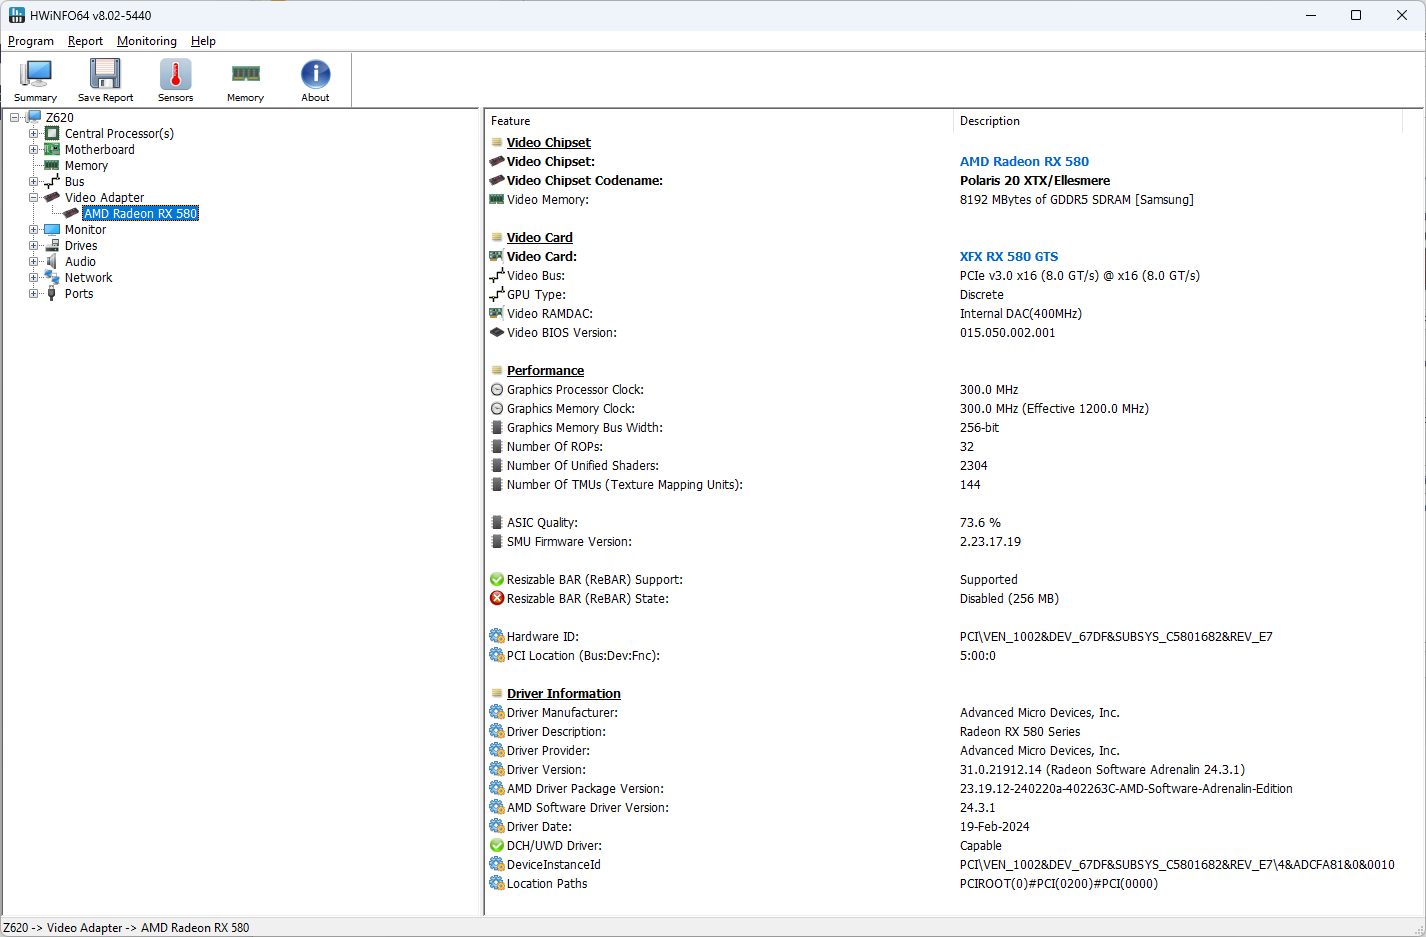Click the Resizable BAR Support green check icon

pos(497,579)
